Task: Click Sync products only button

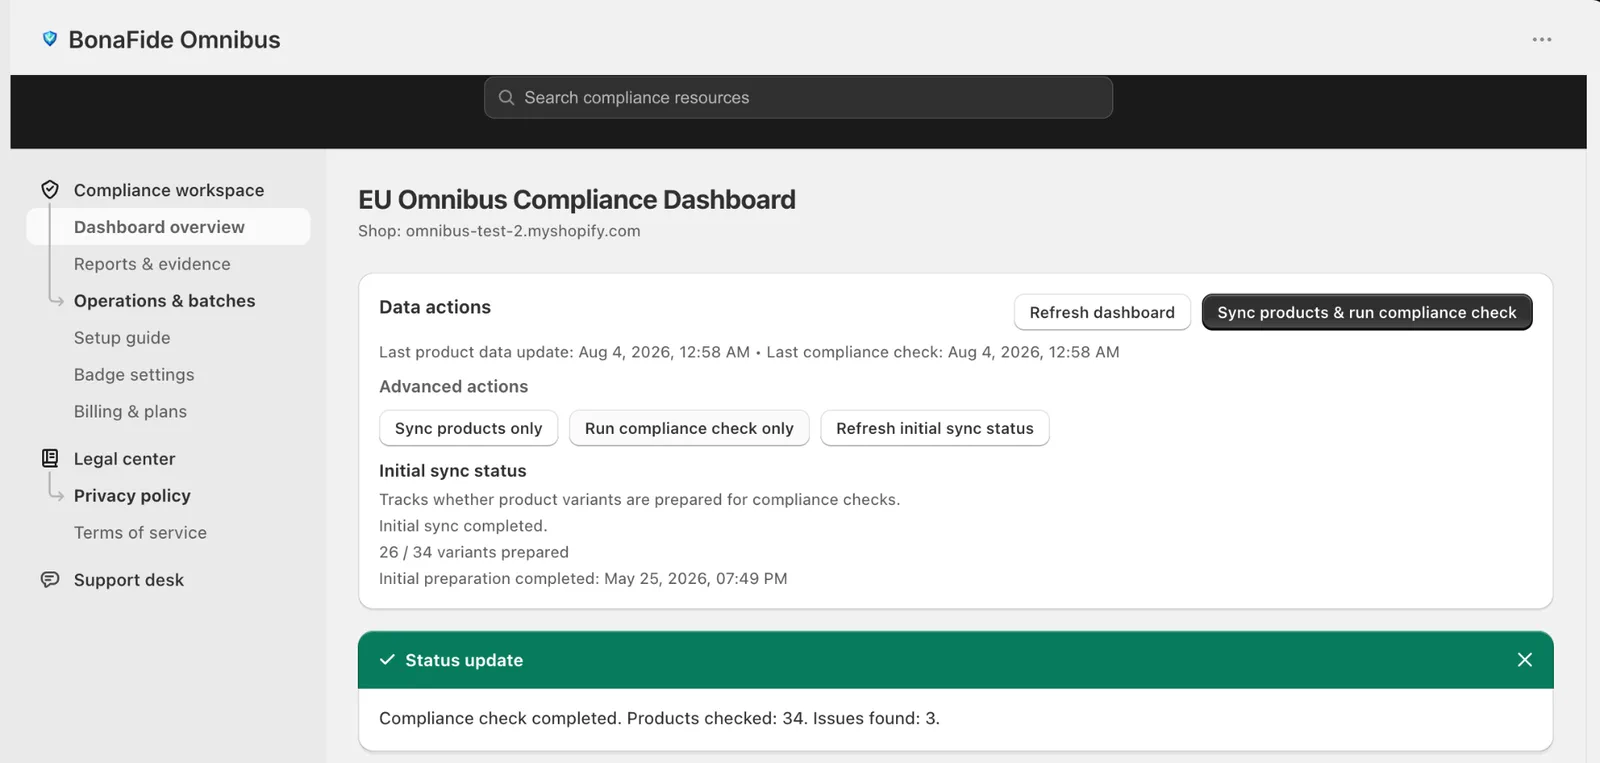Action: pos(468,428)
